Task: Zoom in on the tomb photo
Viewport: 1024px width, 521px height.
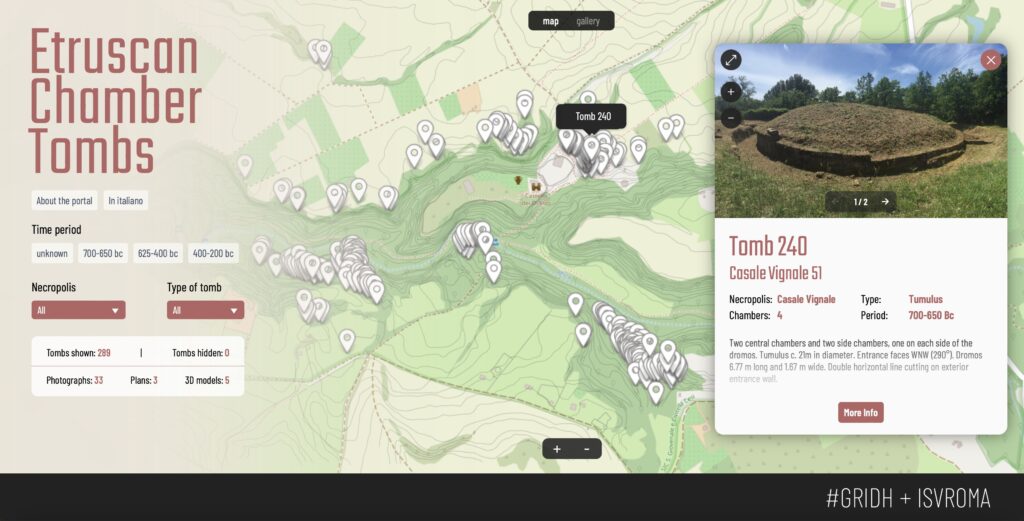Action: pos(731,92)
